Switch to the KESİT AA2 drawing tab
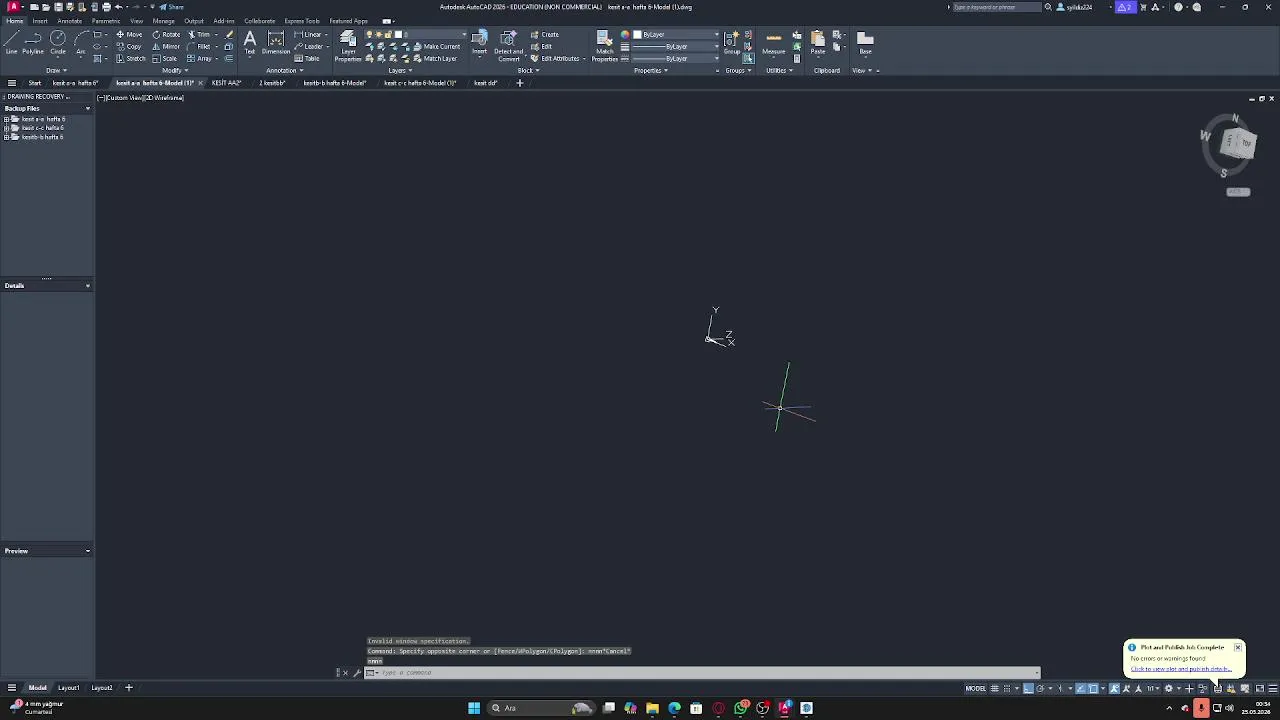The image size is (1280, 720). tap(226, 83)
